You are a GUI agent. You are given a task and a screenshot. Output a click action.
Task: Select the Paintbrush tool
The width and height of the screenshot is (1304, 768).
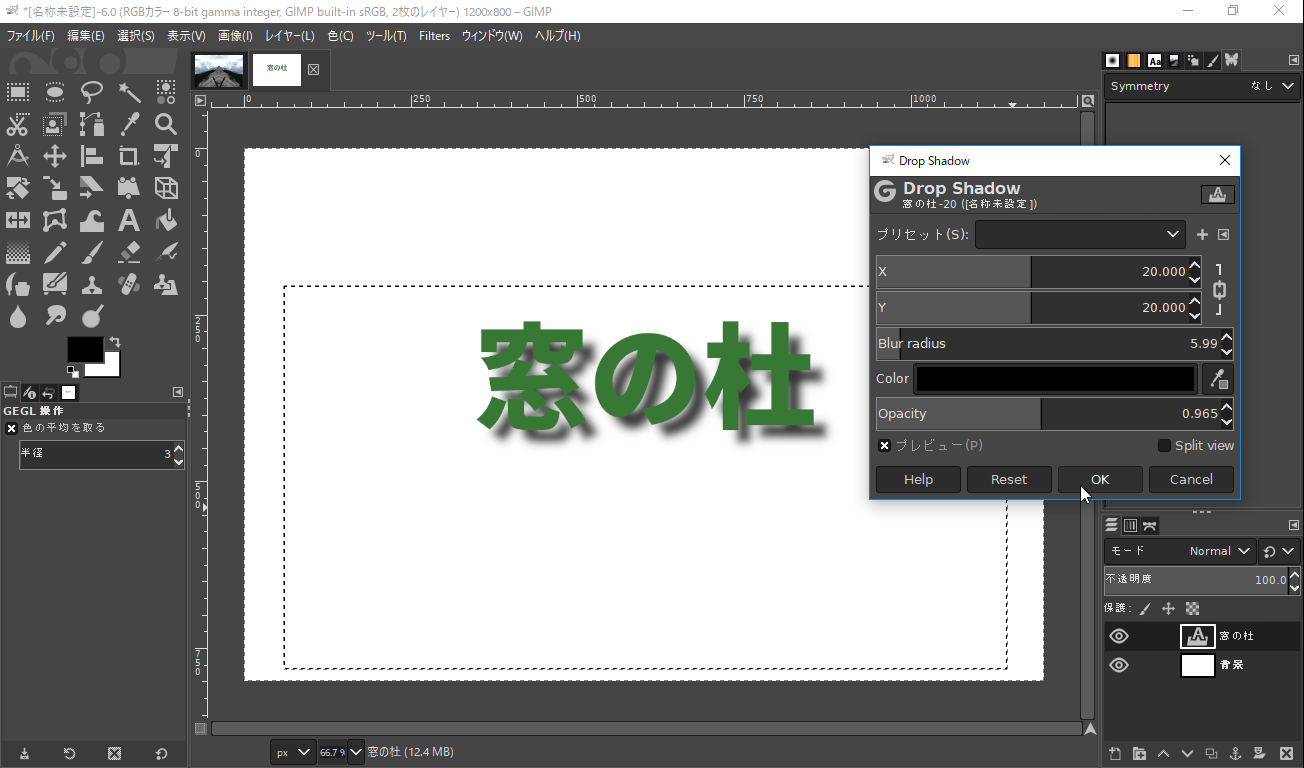coord(92,252)
